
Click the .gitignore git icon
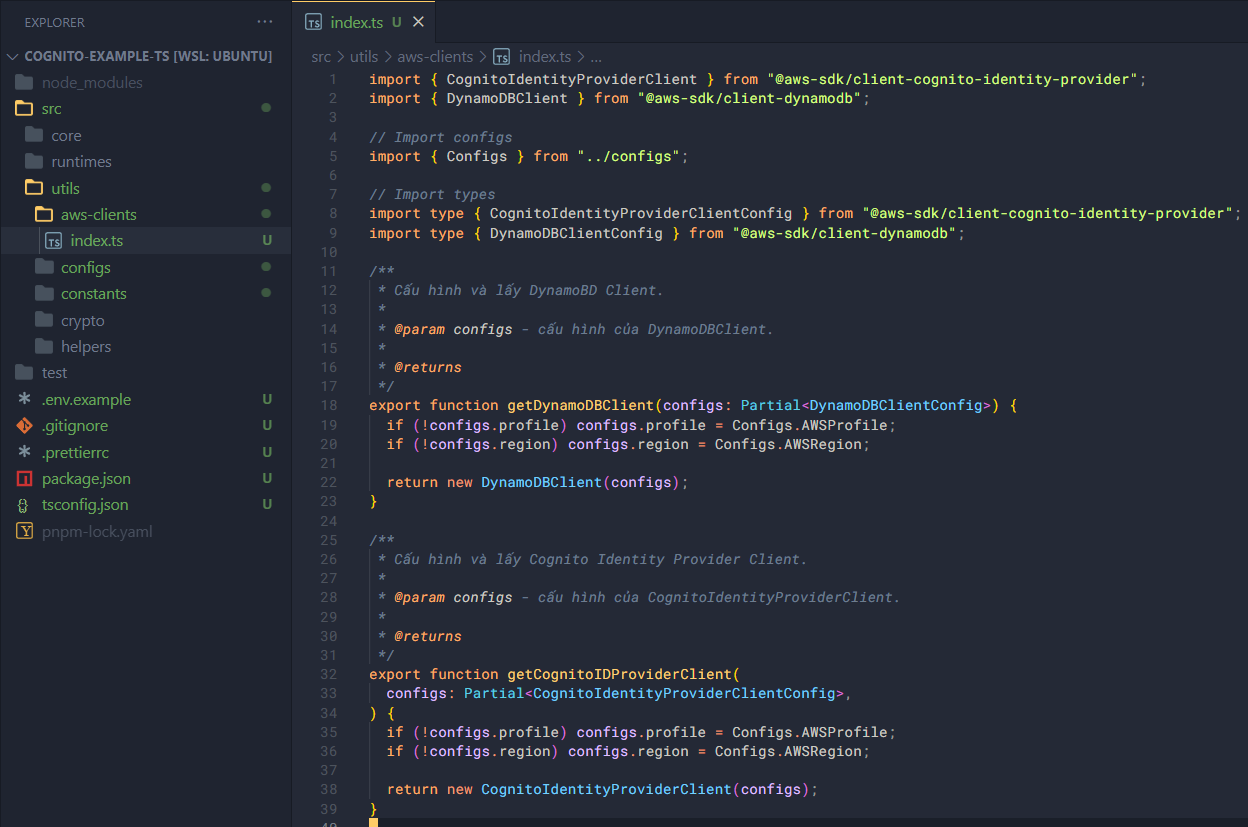pyautogui.click(x=25, y=425)
